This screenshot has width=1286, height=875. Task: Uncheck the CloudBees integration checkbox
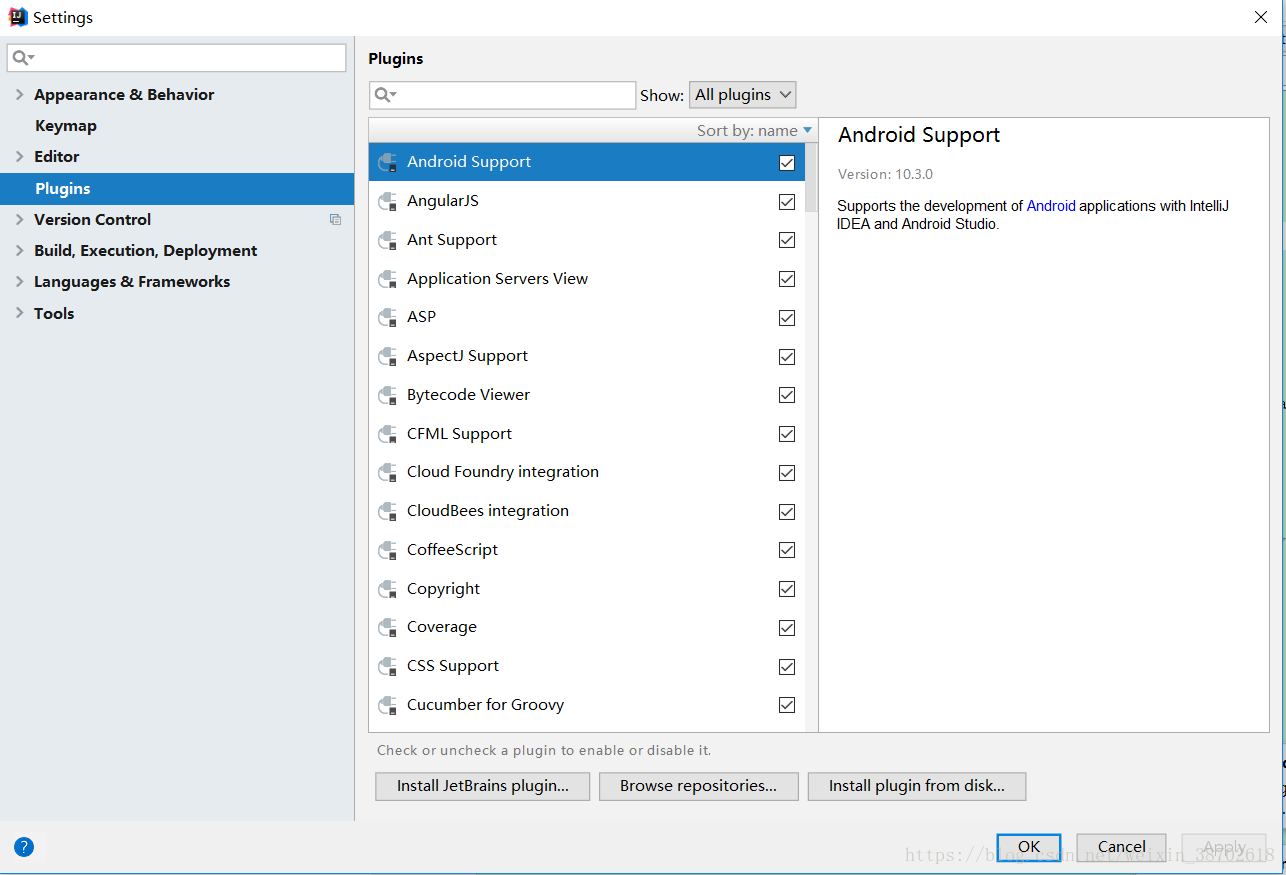click(x=787, y=512)
